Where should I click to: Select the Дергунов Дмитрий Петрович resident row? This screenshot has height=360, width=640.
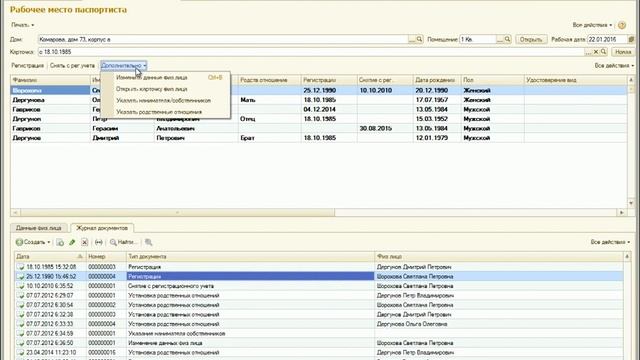[318, 138]
